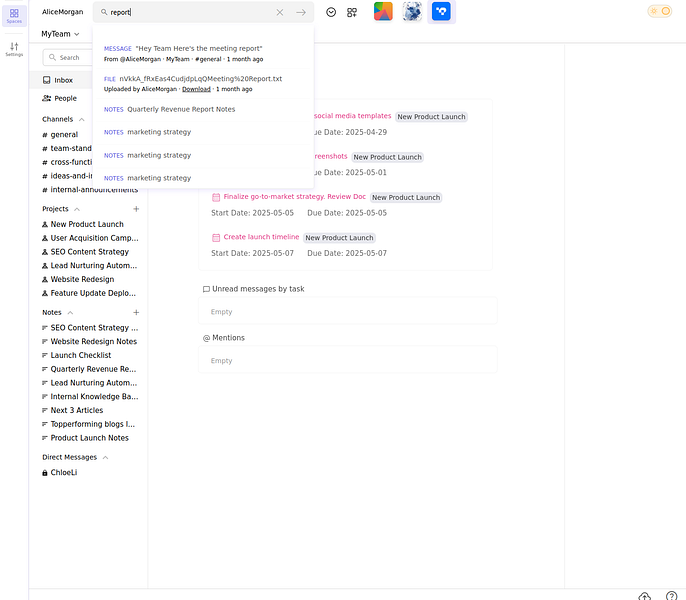Open the 'Hey Team' message search result
Image resolution: width=686 pixels, height=600 pixels.
203,53
